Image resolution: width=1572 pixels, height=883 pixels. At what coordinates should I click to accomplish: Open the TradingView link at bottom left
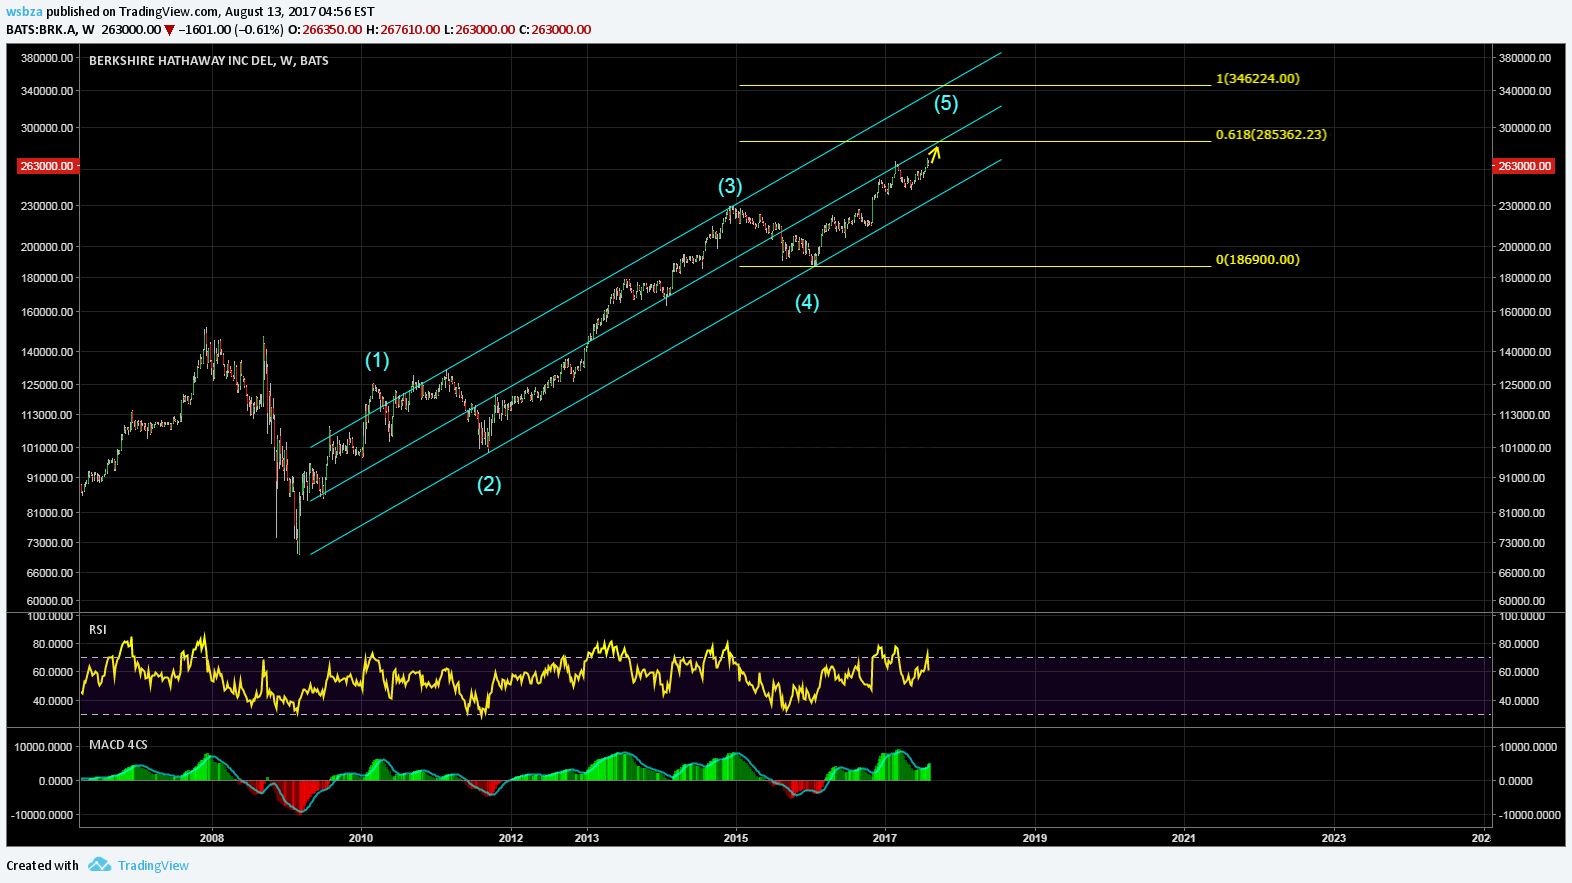[x=153, y=866]
